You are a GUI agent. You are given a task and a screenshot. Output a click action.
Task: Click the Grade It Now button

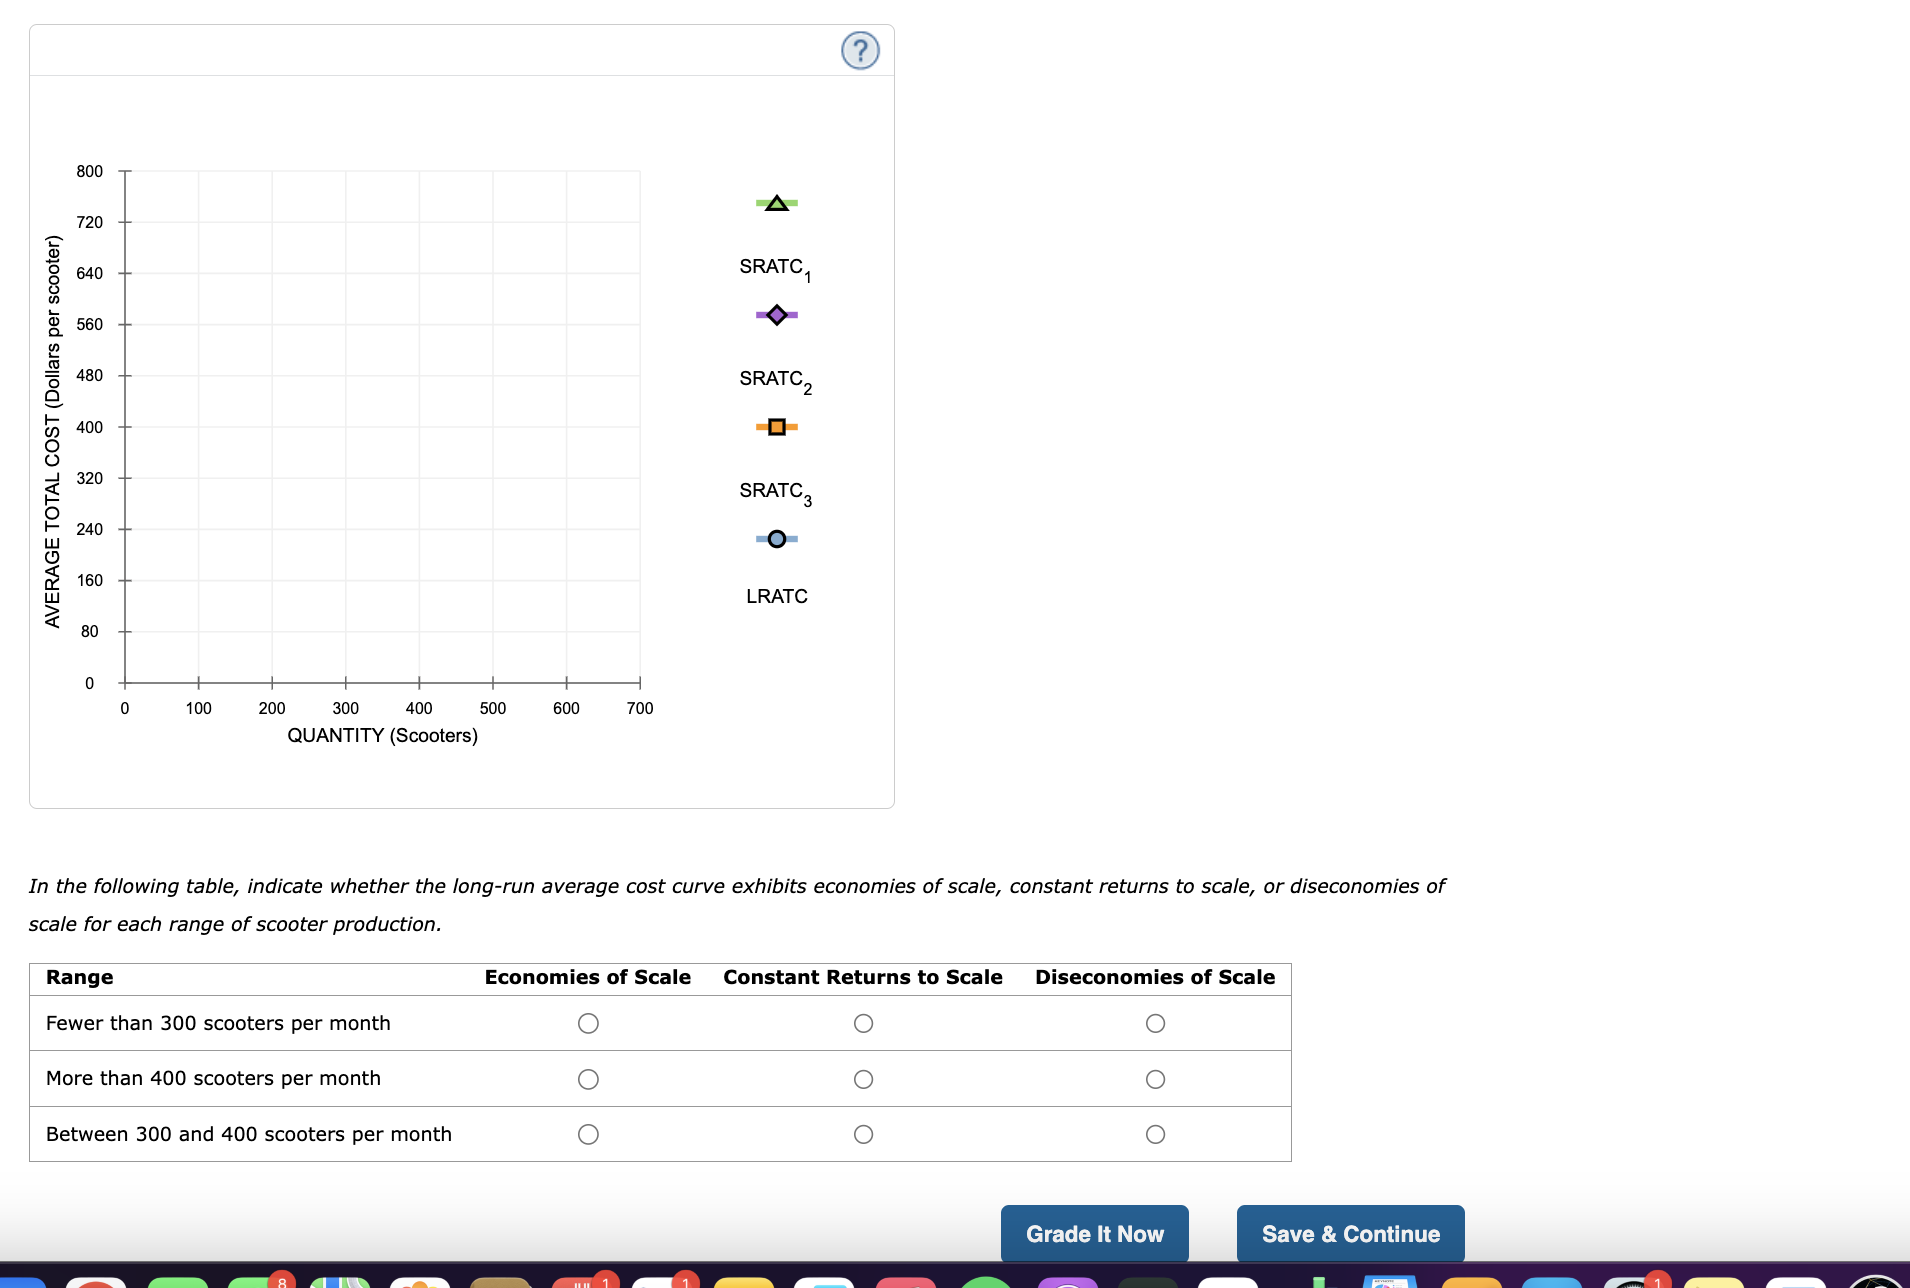coord(1094,1233)
